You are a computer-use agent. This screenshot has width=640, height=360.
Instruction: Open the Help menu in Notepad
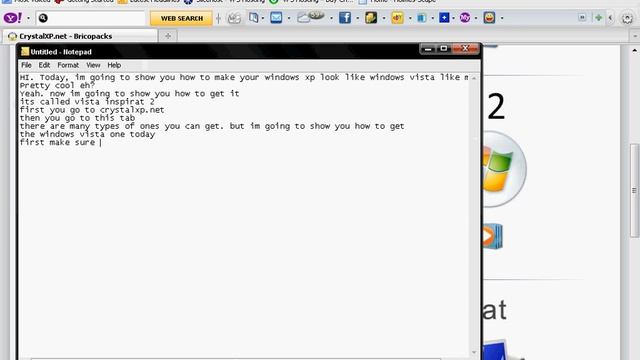(114, 65)
